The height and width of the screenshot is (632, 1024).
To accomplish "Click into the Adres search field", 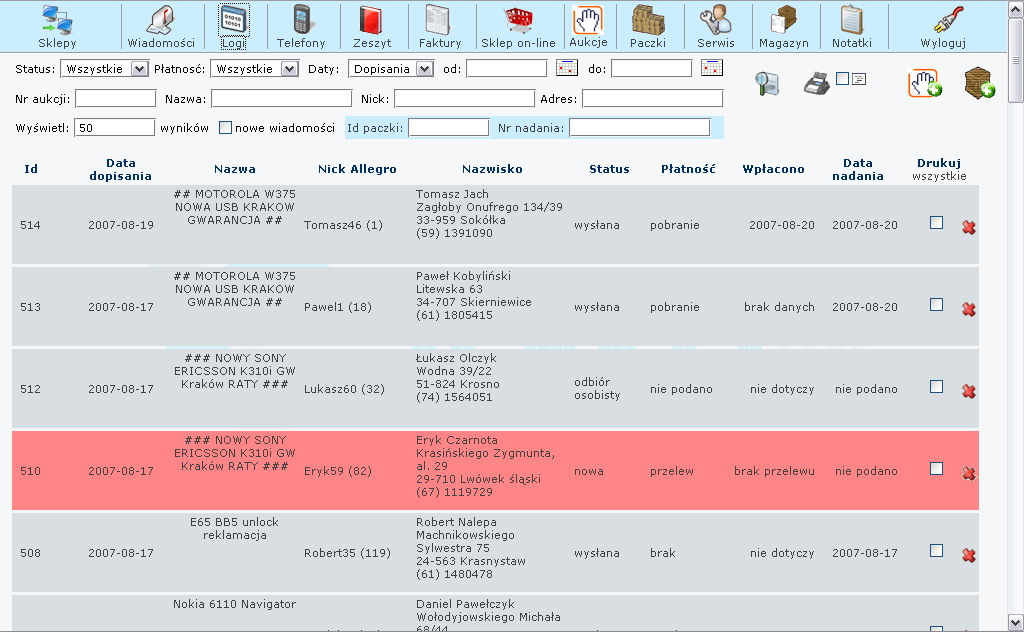I will click(x=652, y=99).
